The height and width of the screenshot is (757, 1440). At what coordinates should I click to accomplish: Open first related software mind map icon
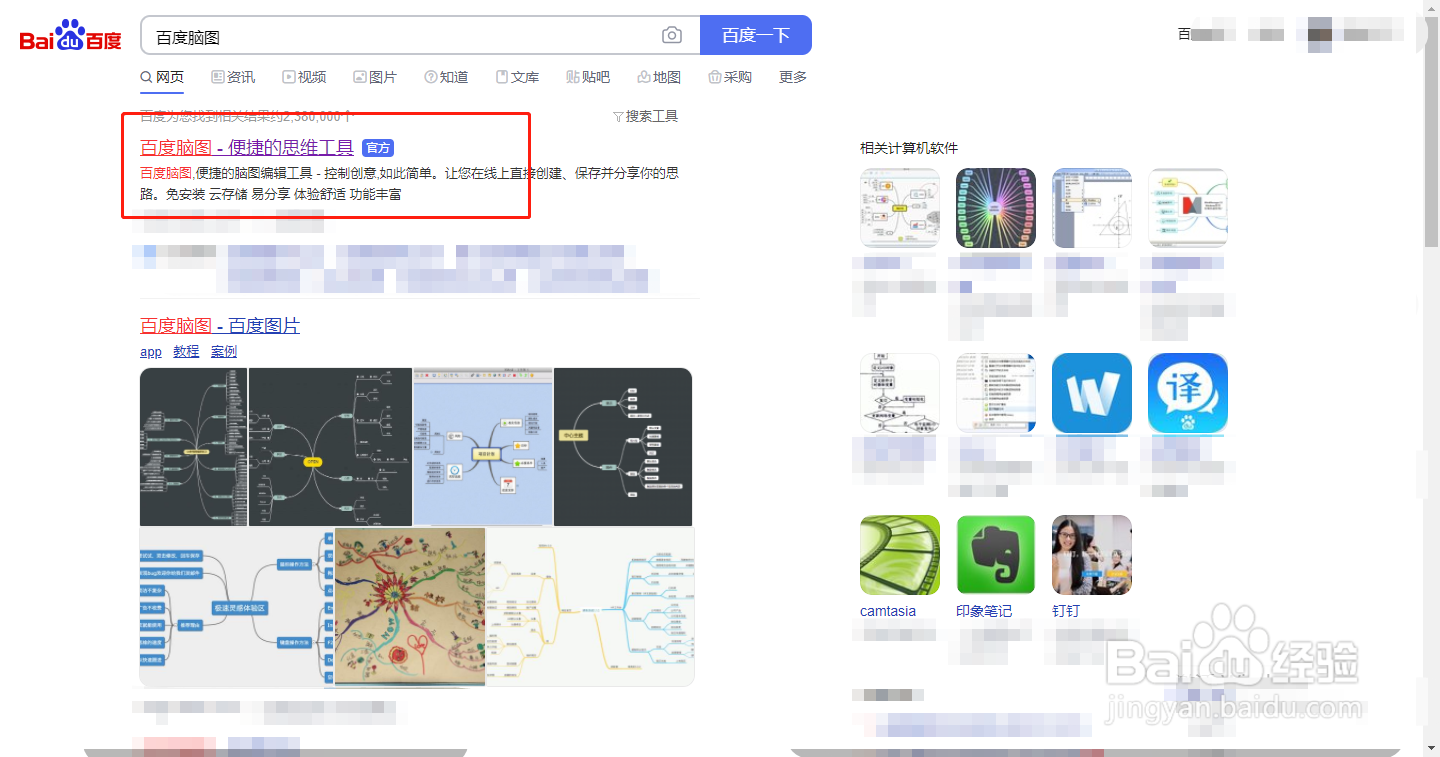click(x=900, y=208)
